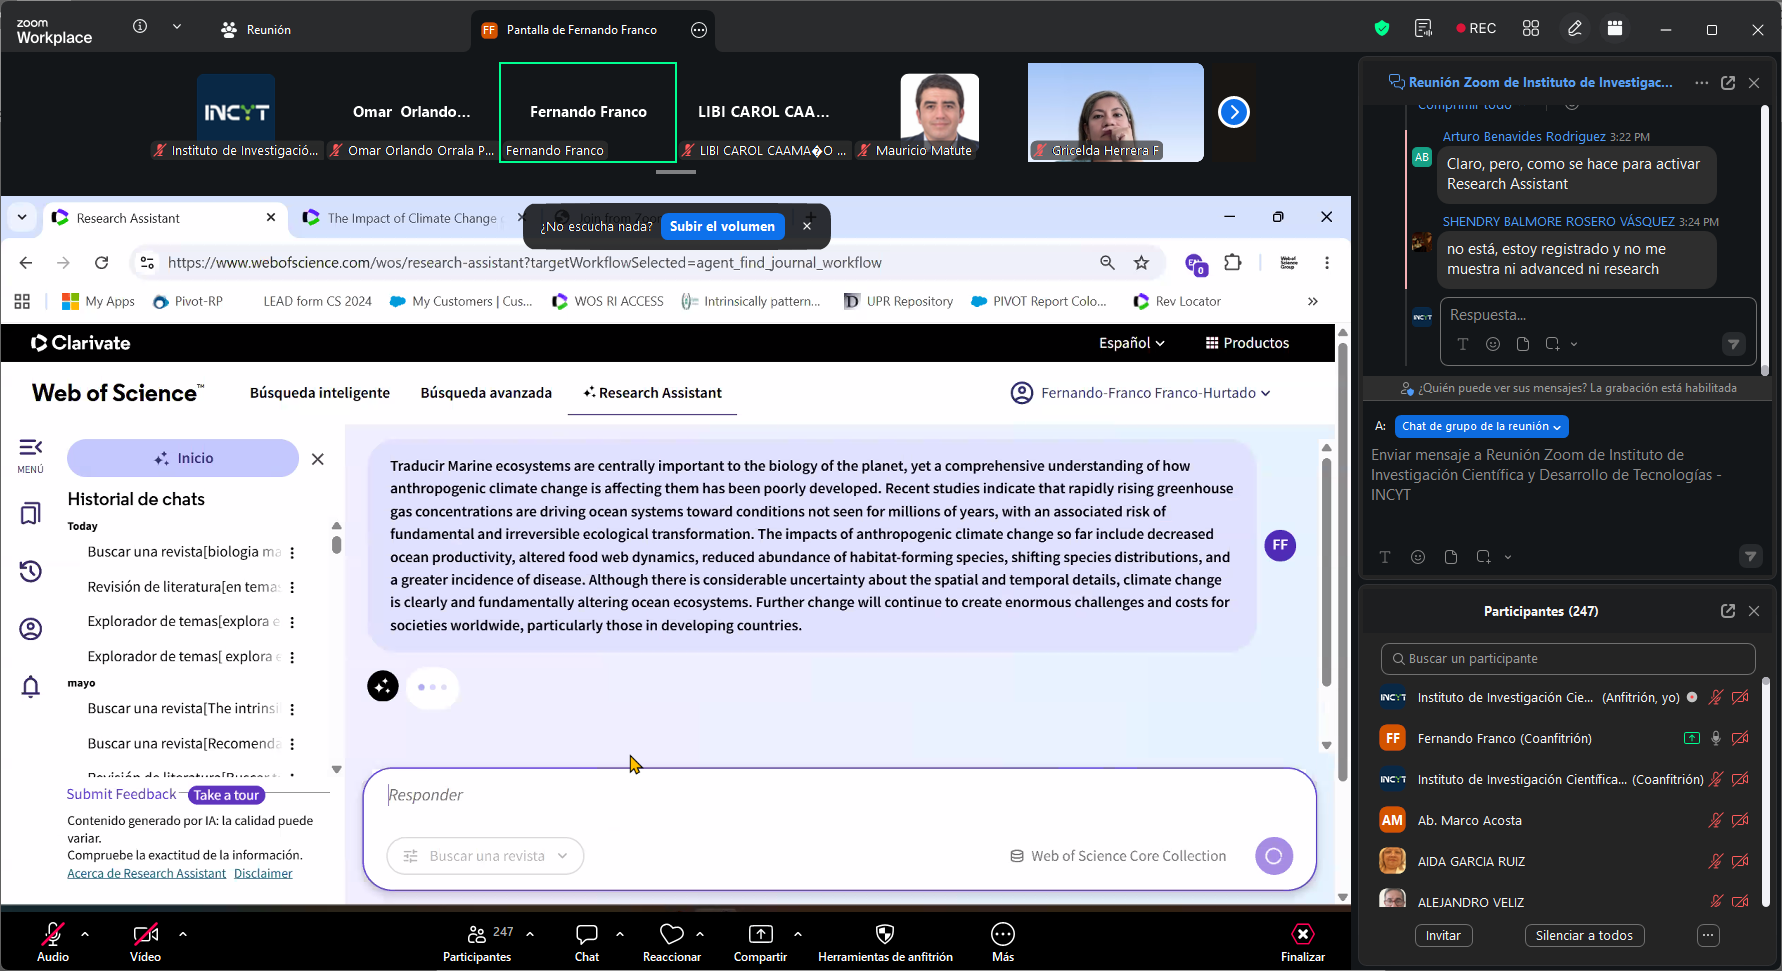
Task: Open options for 'Revisión de literatura[en tema' chat
Action: tap(292, 587)
